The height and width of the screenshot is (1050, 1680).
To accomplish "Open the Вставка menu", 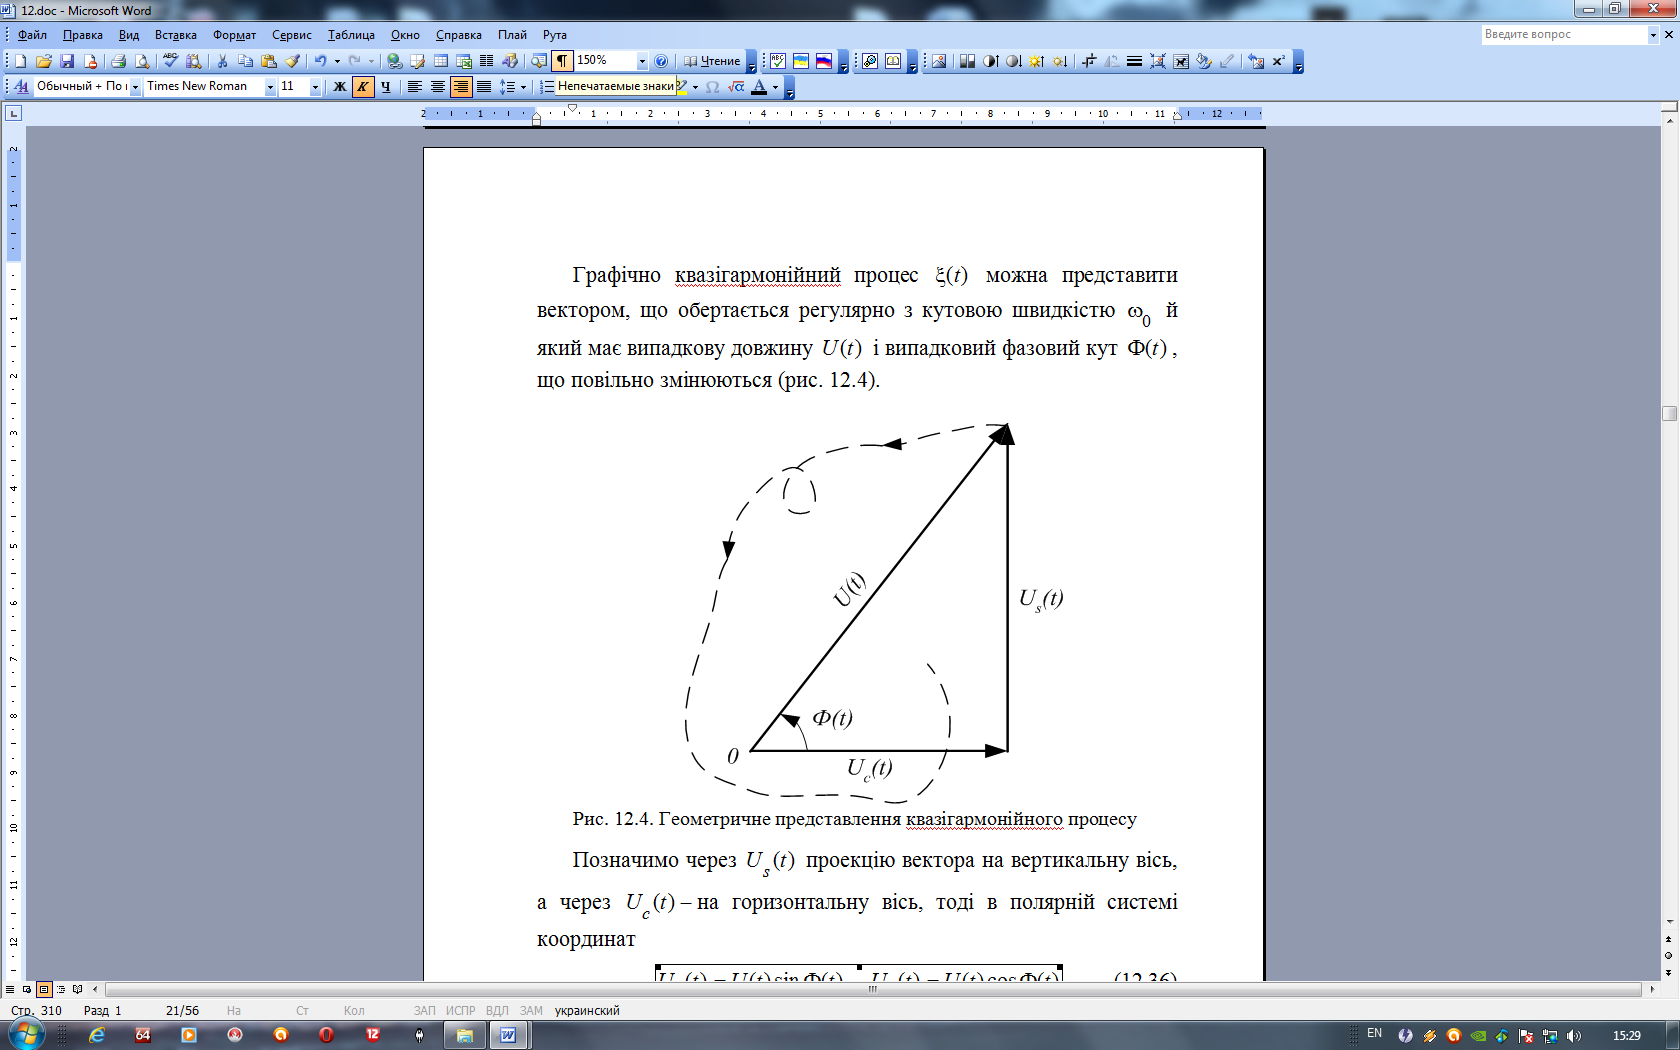I will 176,35.
